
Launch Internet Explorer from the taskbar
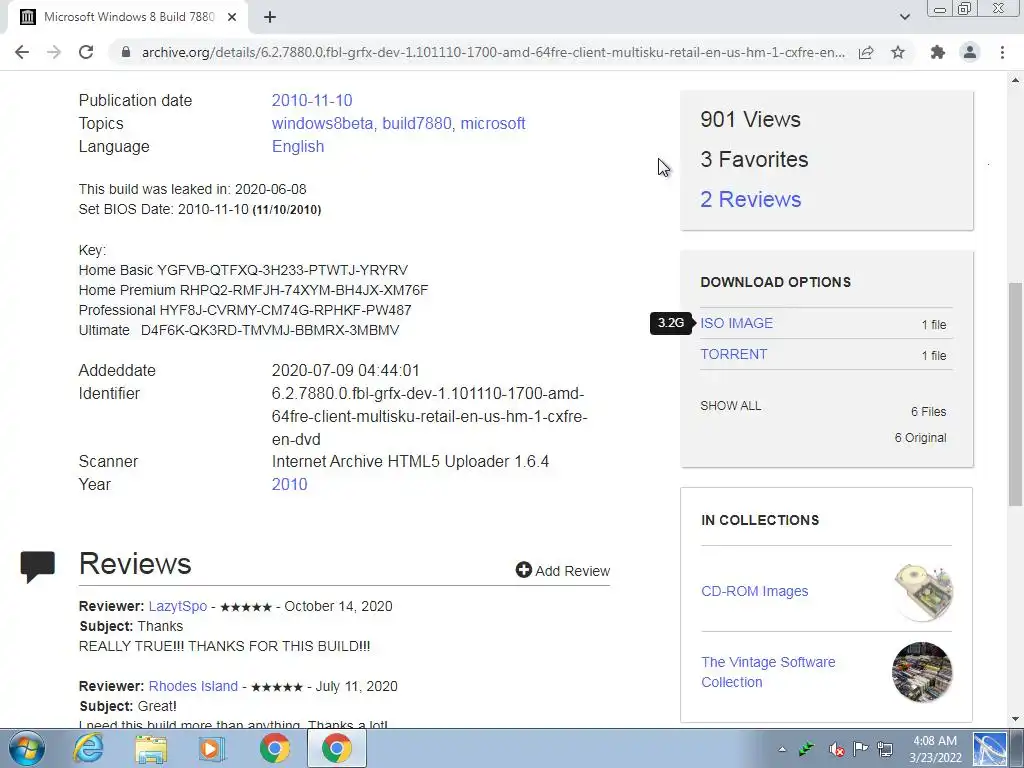88,748
